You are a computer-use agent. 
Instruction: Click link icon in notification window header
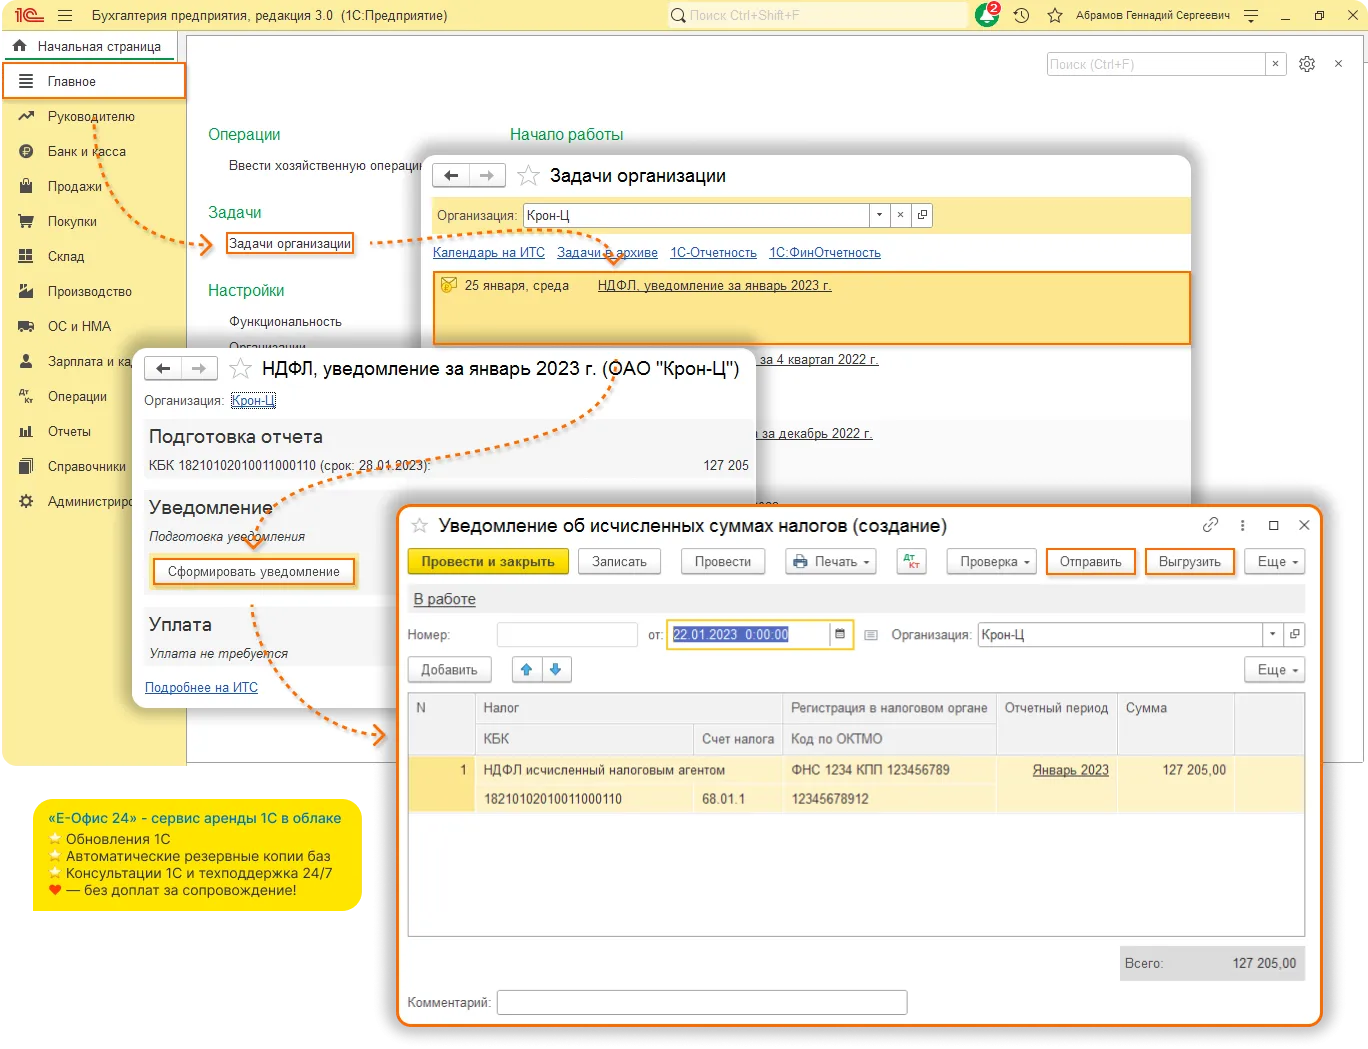(x=1210, y=525)
